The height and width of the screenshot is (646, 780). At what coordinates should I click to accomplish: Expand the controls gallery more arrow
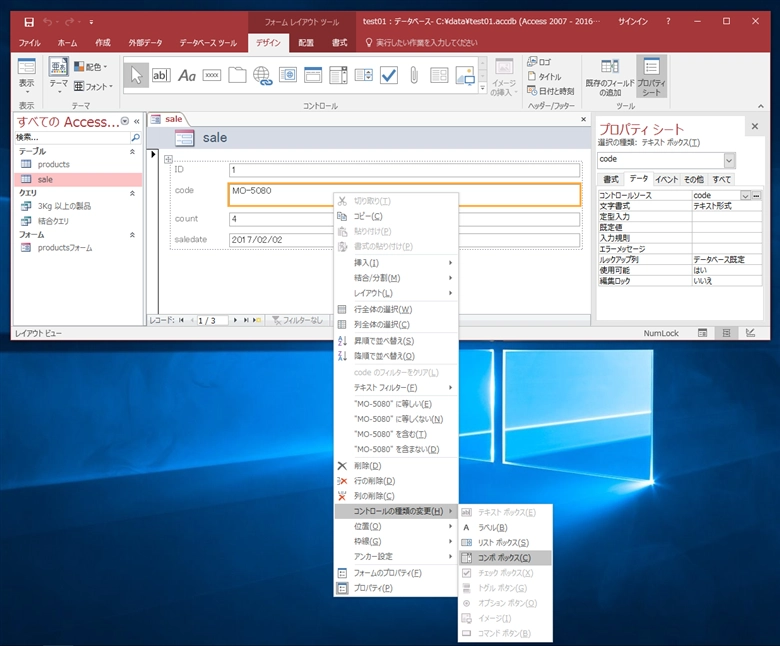coord(483,89)
